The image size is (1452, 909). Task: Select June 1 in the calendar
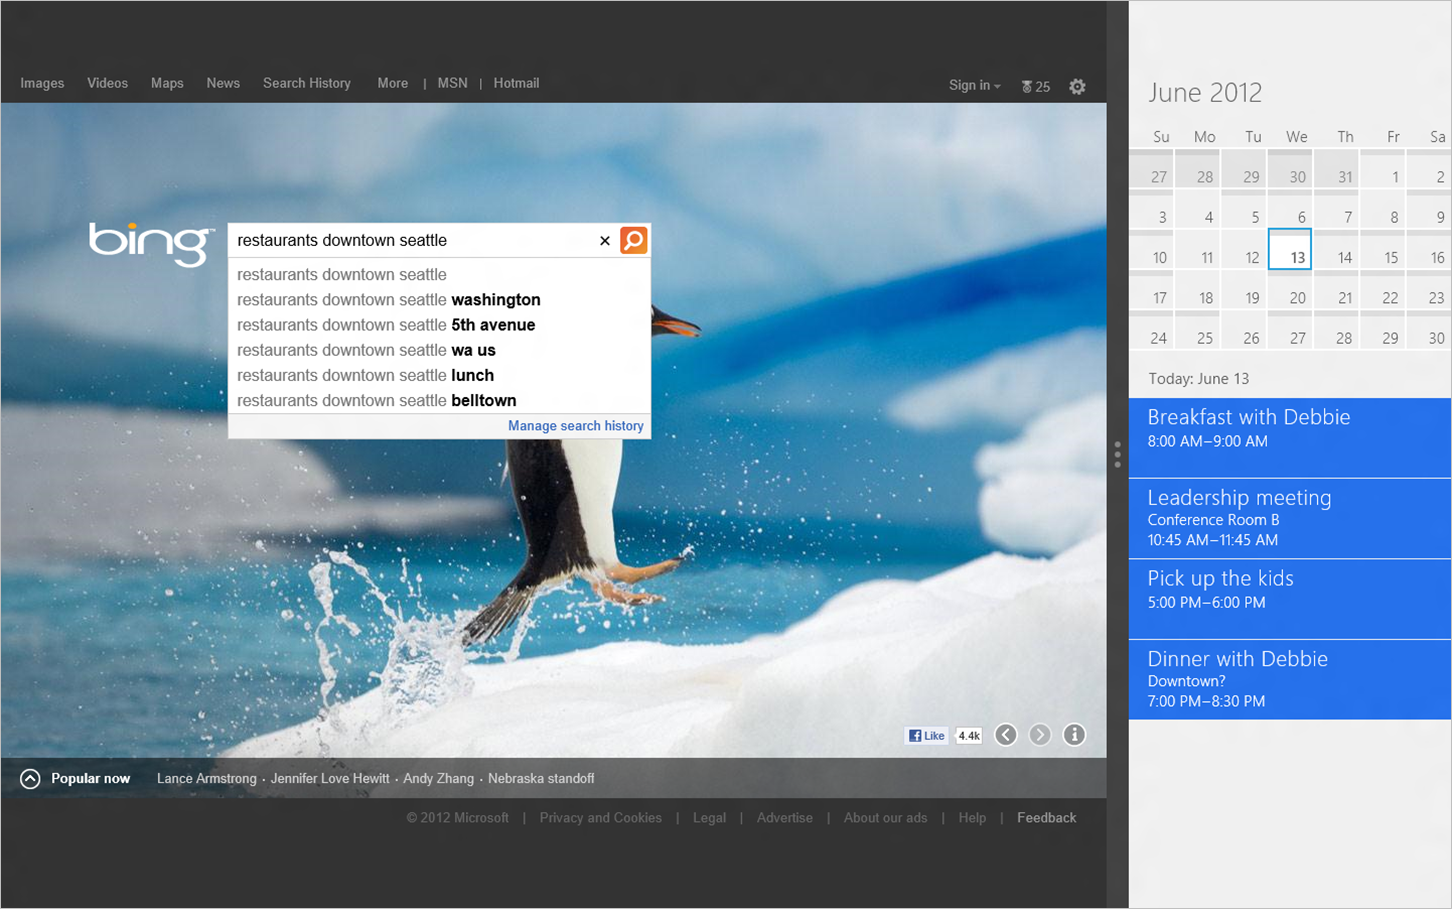pos(1383,170)
